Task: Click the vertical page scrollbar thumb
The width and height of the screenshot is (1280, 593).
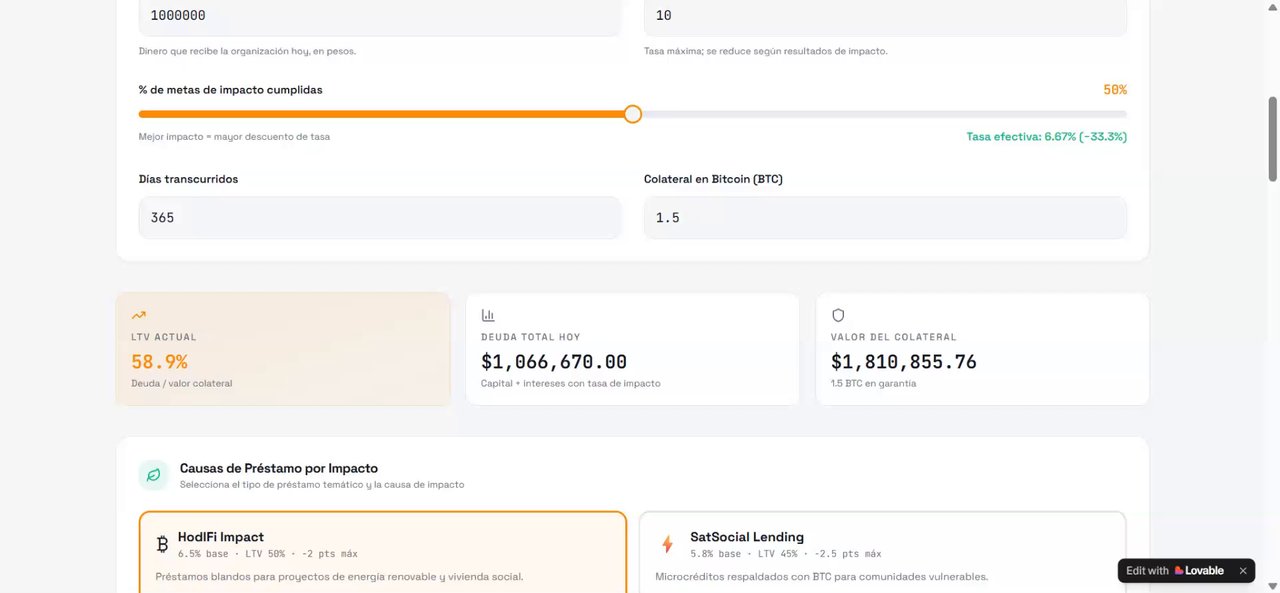Action: pyautogui.click(x=1273, y=139)
